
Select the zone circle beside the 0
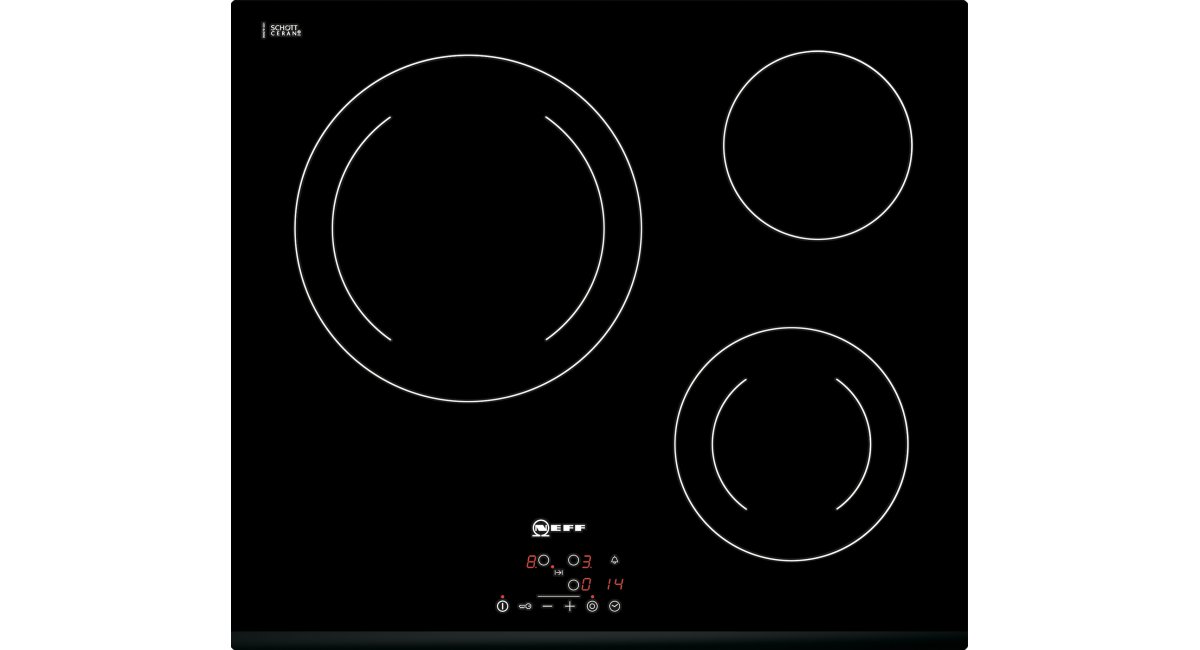574,585
